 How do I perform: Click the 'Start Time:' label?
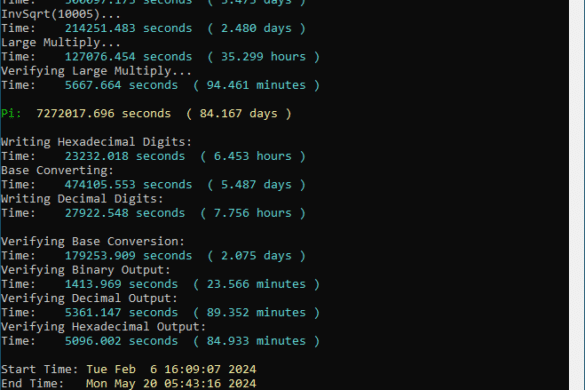pos(40,369)
